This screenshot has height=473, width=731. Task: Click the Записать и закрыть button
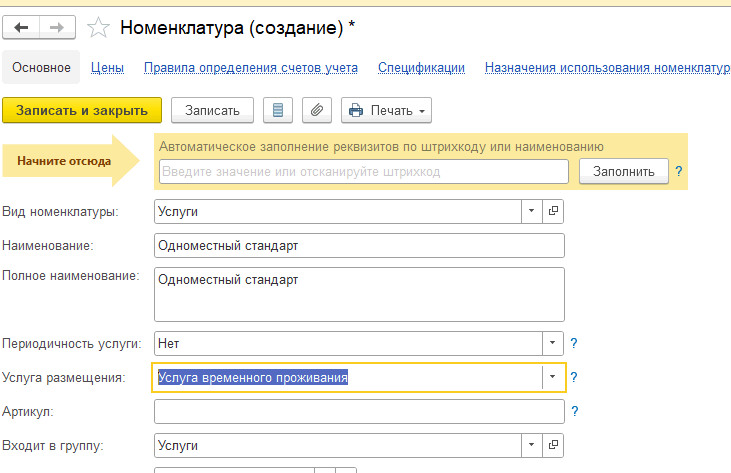pos(82,110)
